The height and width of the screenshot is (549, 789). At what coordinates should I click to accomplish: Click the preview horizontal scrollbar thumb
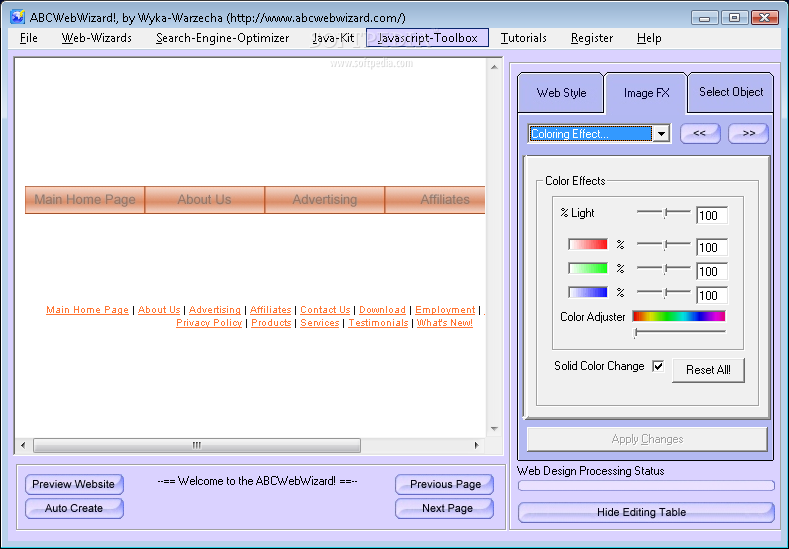(x=197, y=445)
